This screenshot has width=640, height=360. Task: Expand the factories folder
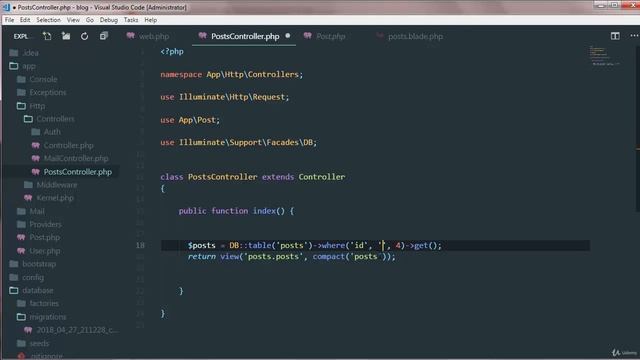(x=44, y=303)
